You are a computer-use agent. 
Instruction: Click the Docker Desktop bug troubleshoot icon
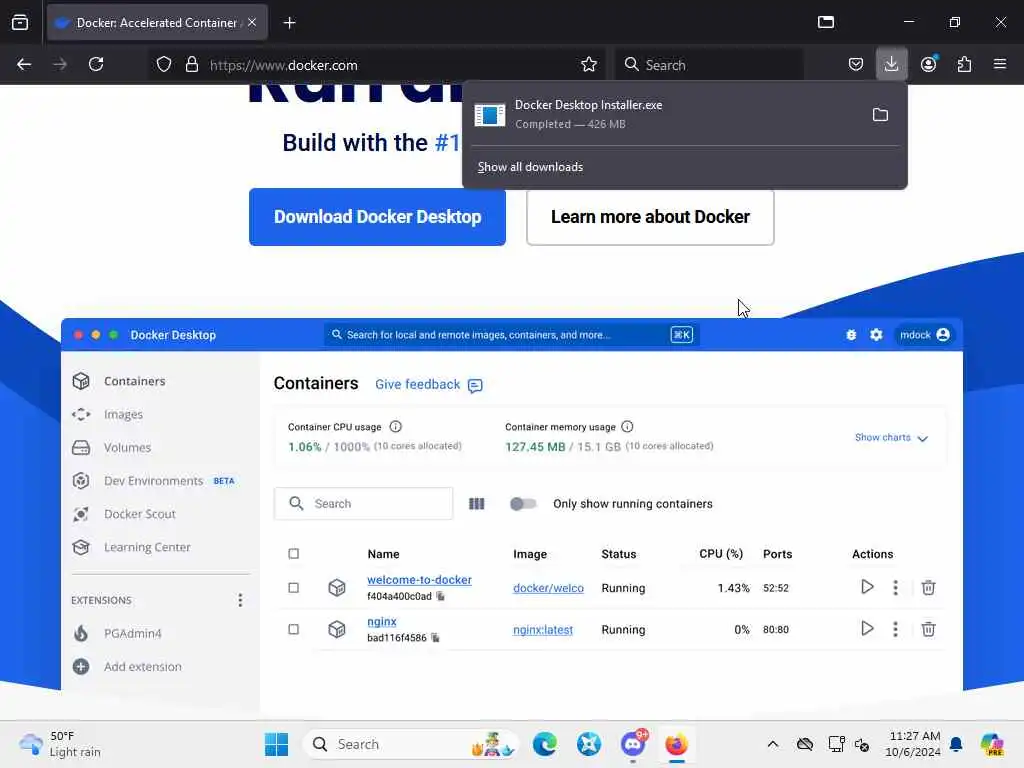pyautogui.click(x=851, y=334)
